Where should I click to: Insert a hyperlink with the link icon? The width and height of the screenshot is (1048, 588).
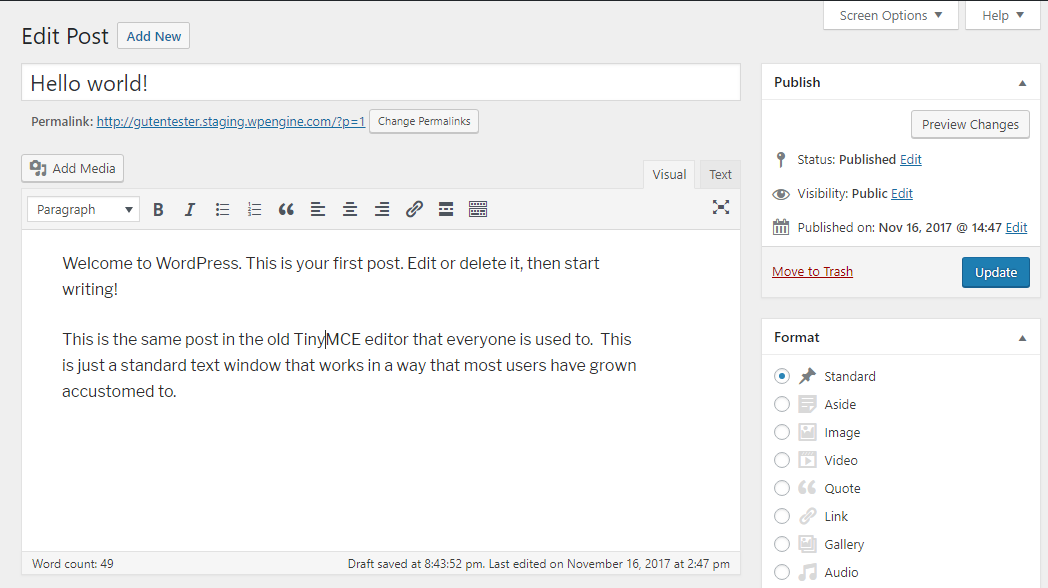click(x=414, y=208)
